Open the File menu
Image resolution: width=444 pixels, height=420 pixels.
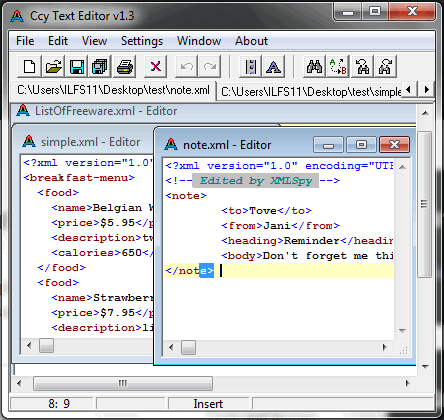pyautogui.click(x=25, y=41)
